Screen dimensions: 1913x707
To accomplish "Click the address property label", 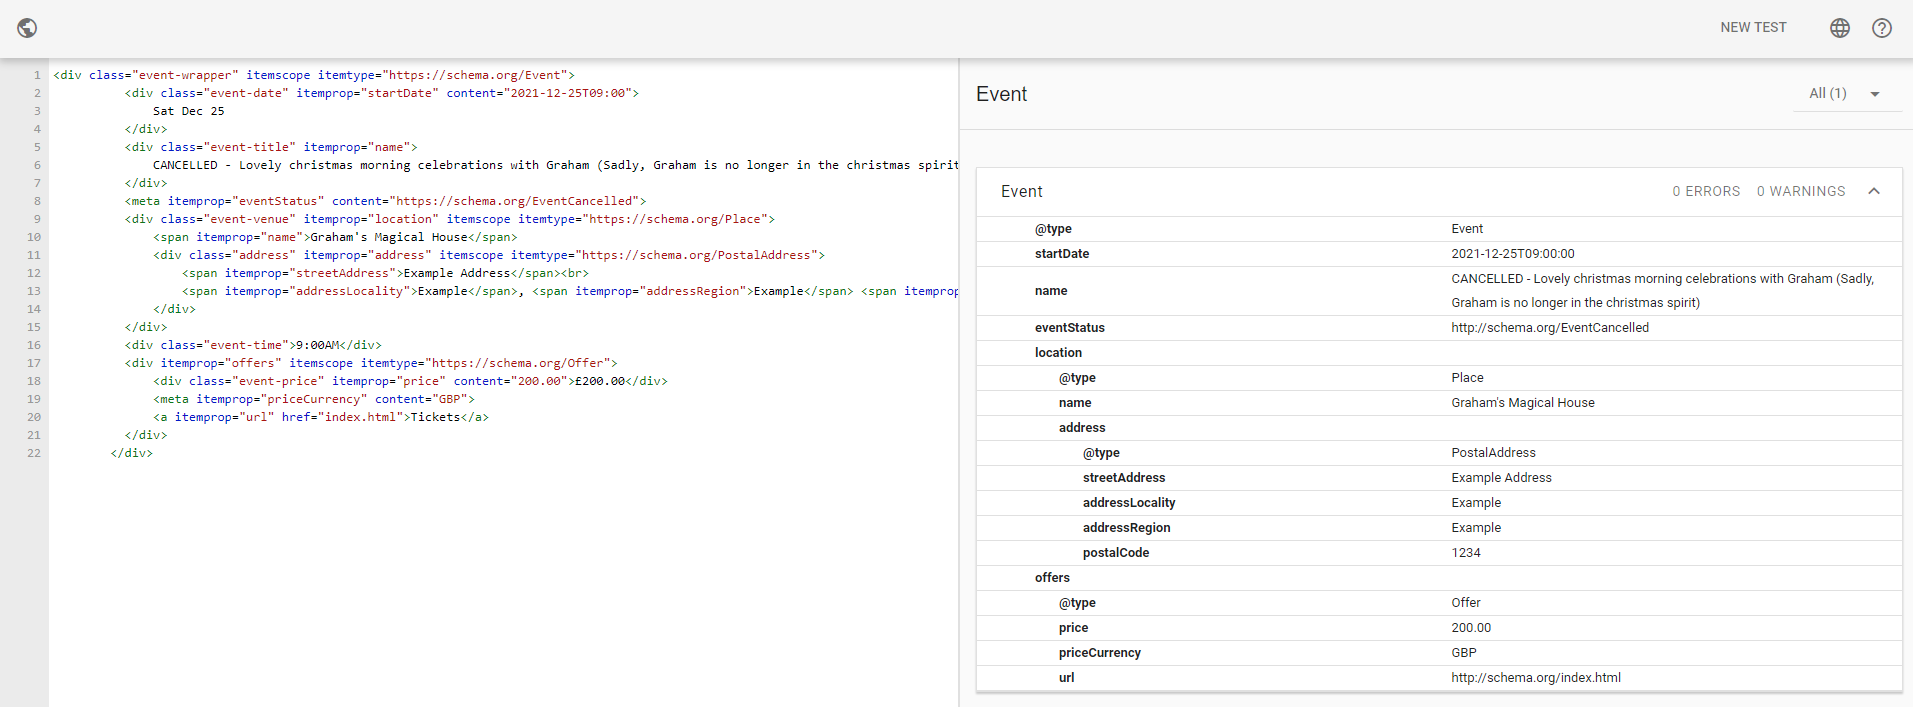I will (x=1082, y=428).
